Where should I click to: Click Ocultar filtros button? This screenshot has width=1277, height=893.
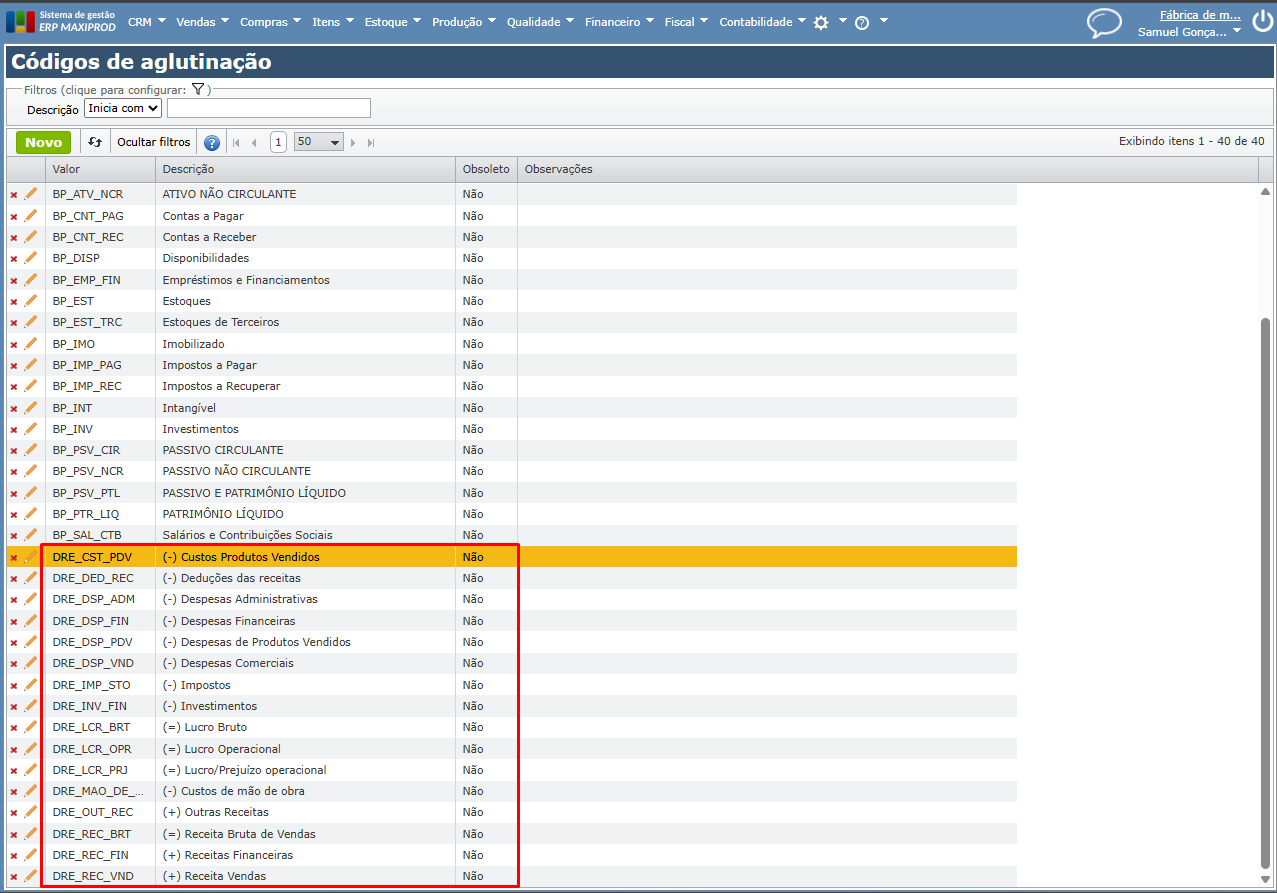pyautogui.click(x=153, y=142)
